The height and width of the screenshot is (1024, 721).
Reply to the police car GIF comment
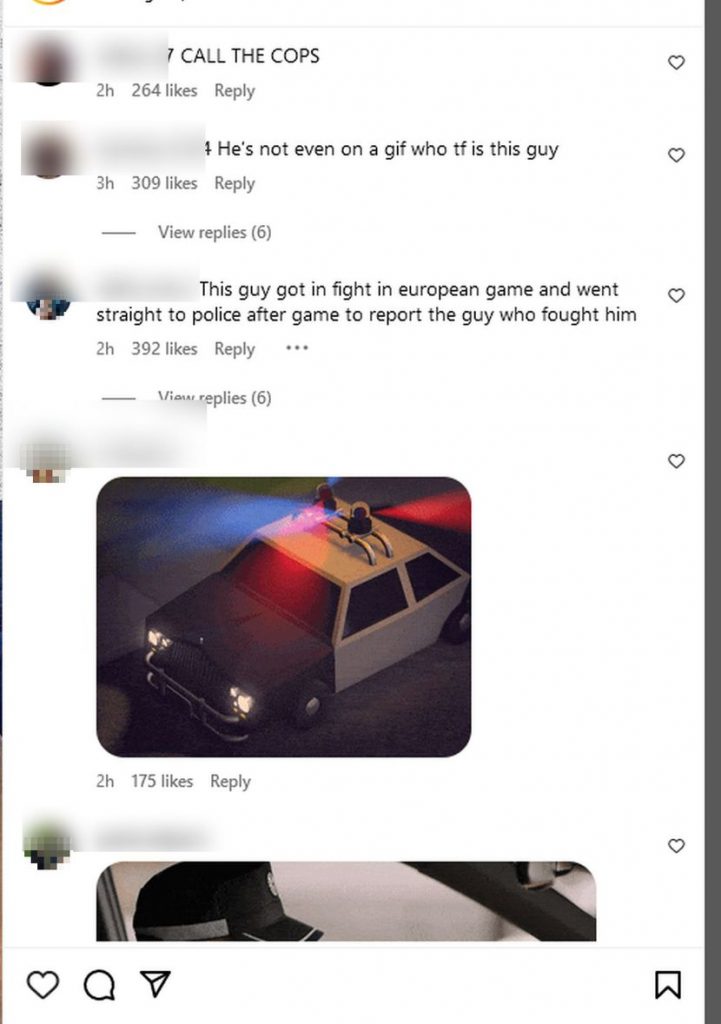click(230, 782)
